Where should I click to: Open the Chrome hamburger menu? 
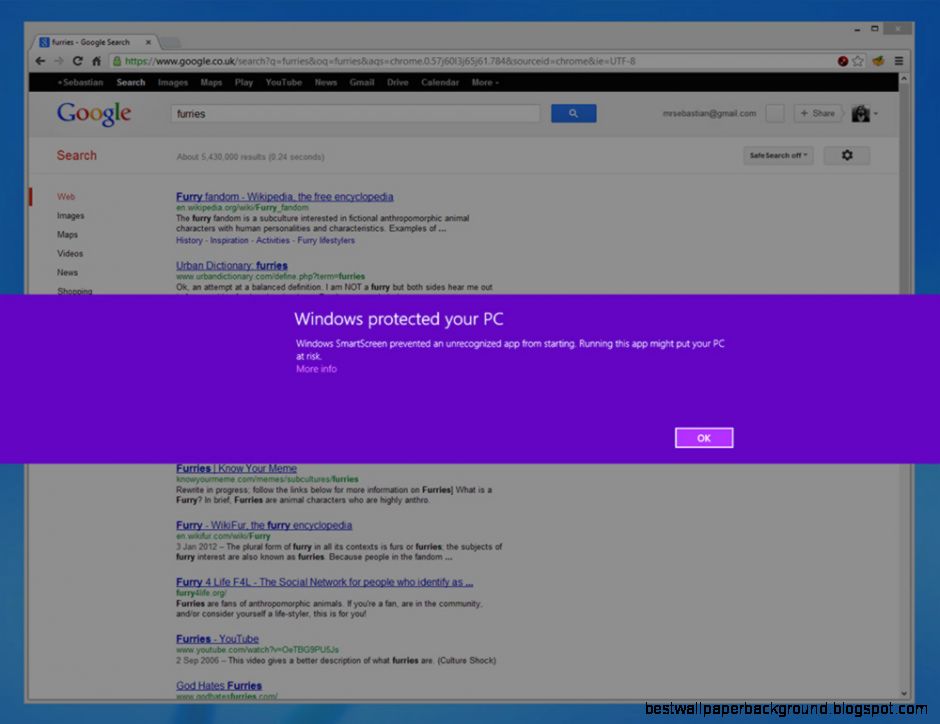point(899,61)
